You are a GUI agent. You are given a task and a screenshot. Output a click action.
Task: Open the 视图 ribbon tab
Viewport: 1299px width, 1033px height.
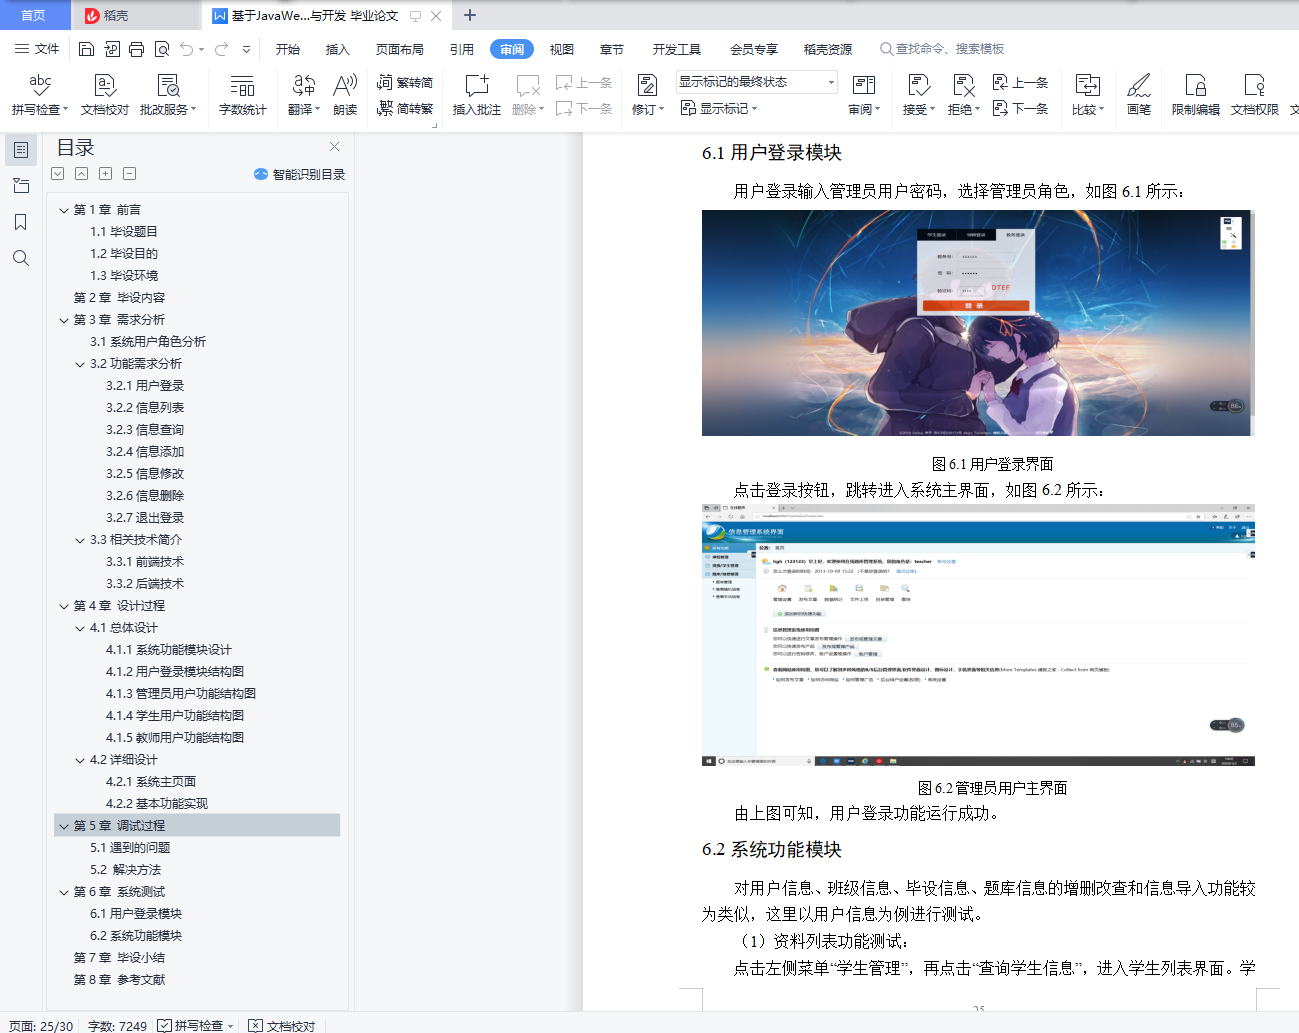coord(562,49)
